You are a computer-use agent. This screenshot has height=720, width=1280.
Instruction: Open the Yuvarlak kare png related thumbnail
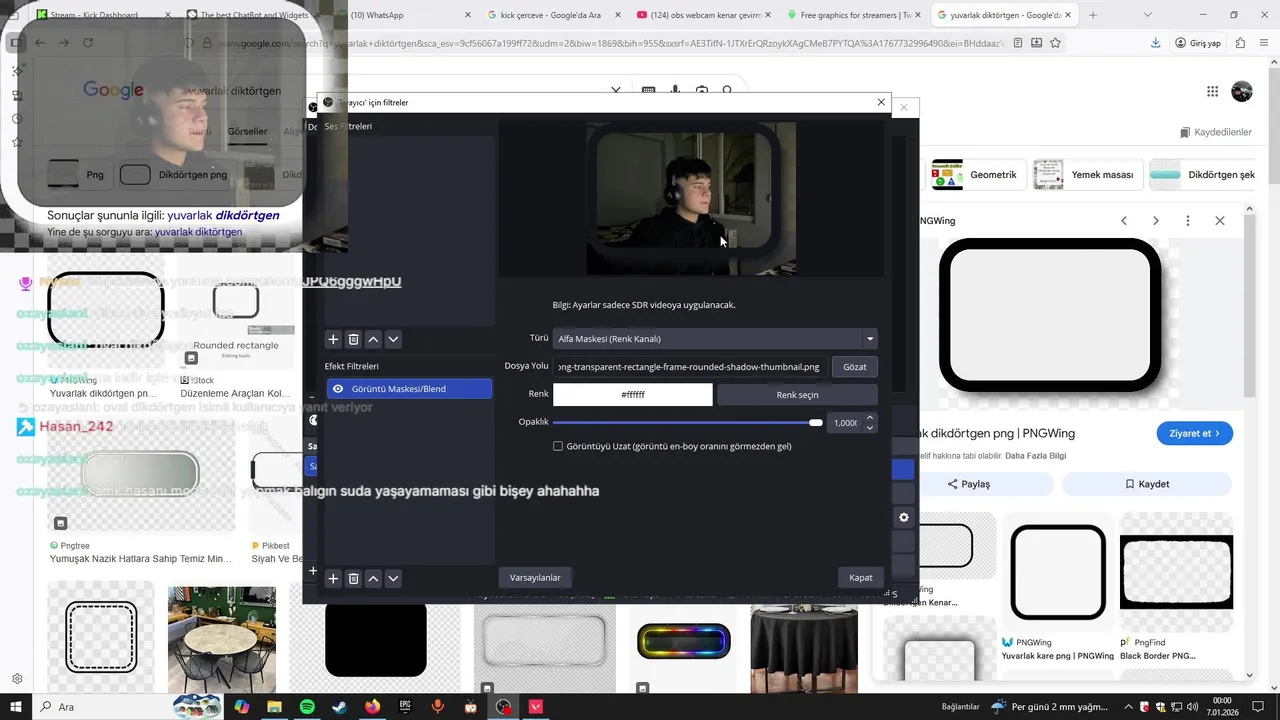point(1058,572)
